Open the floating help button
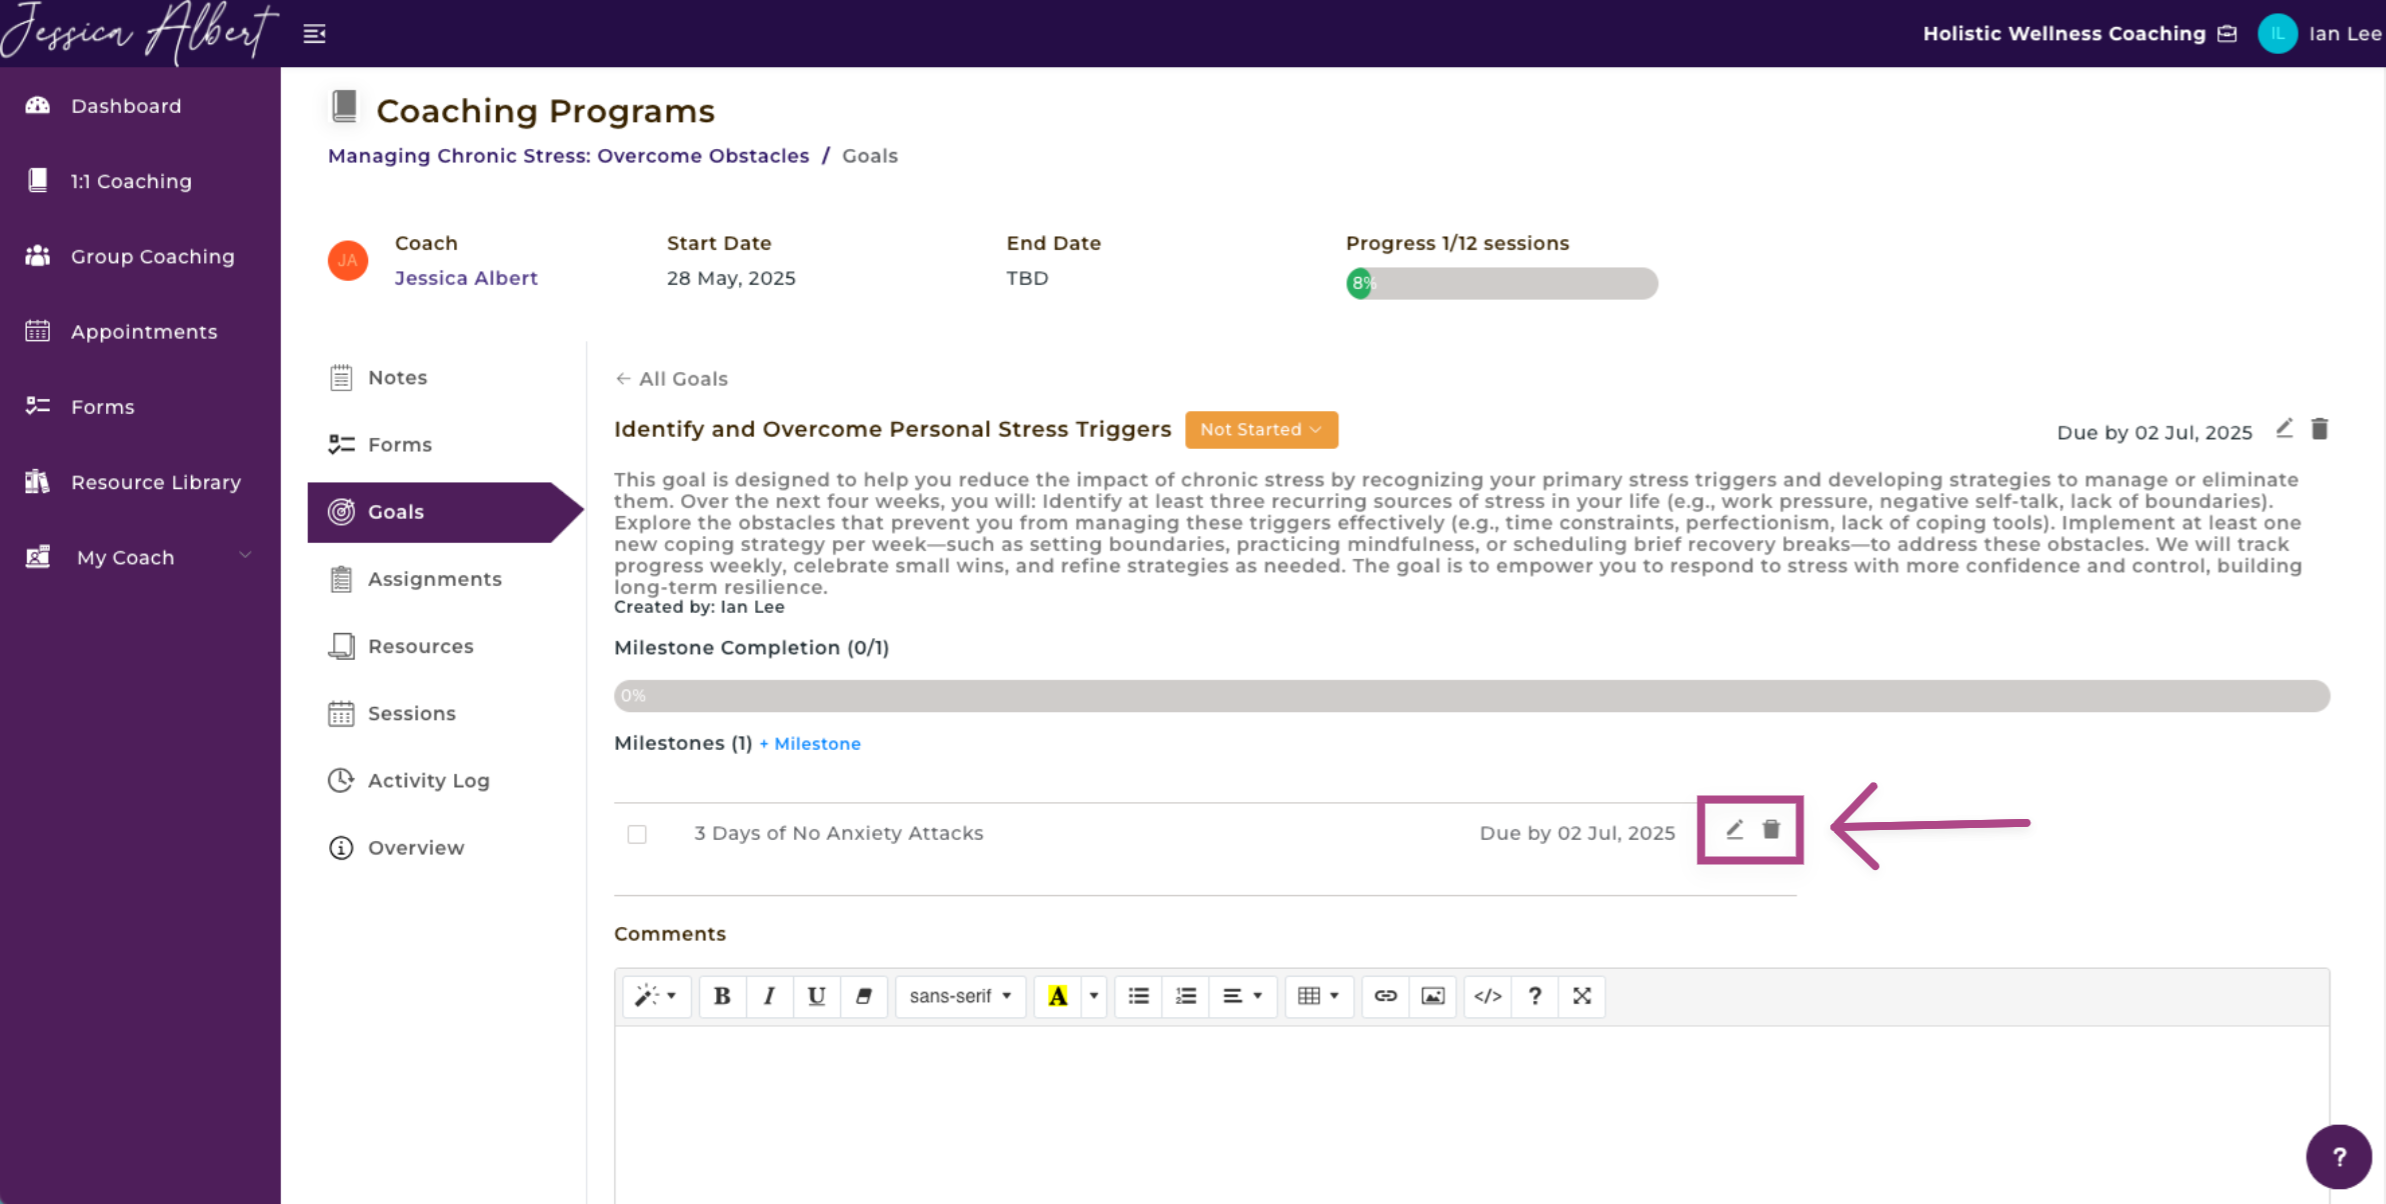2386x1204 pixels. tap(2339, 1157)
